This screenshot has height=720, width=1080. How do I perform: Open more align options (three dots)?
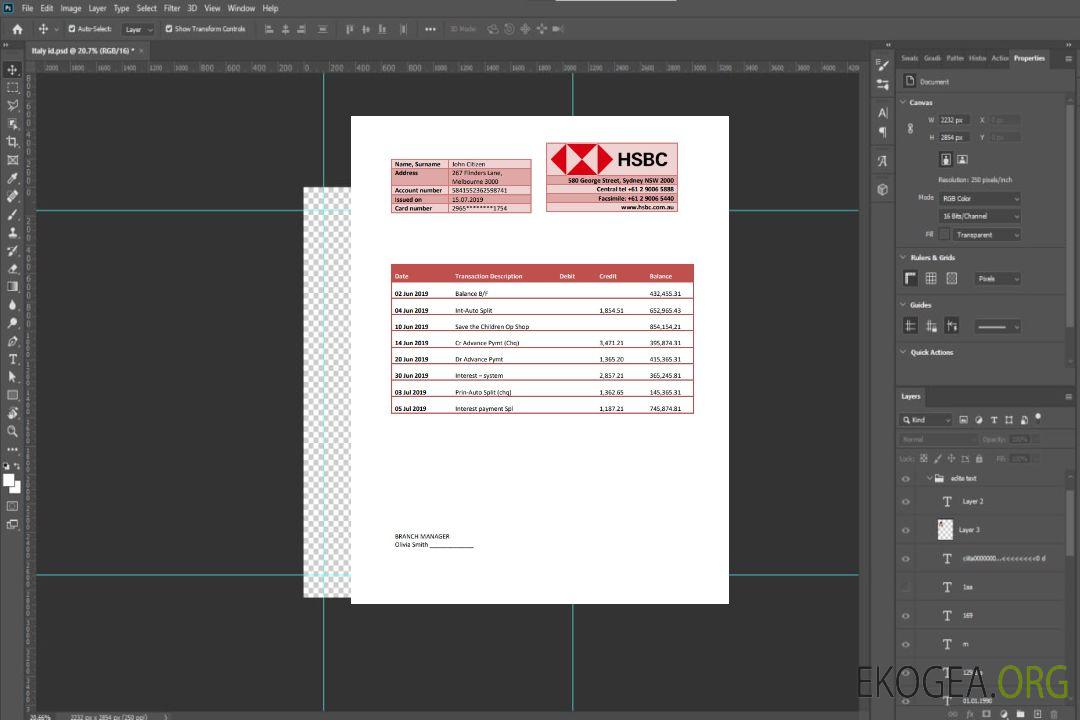[430, 29]
